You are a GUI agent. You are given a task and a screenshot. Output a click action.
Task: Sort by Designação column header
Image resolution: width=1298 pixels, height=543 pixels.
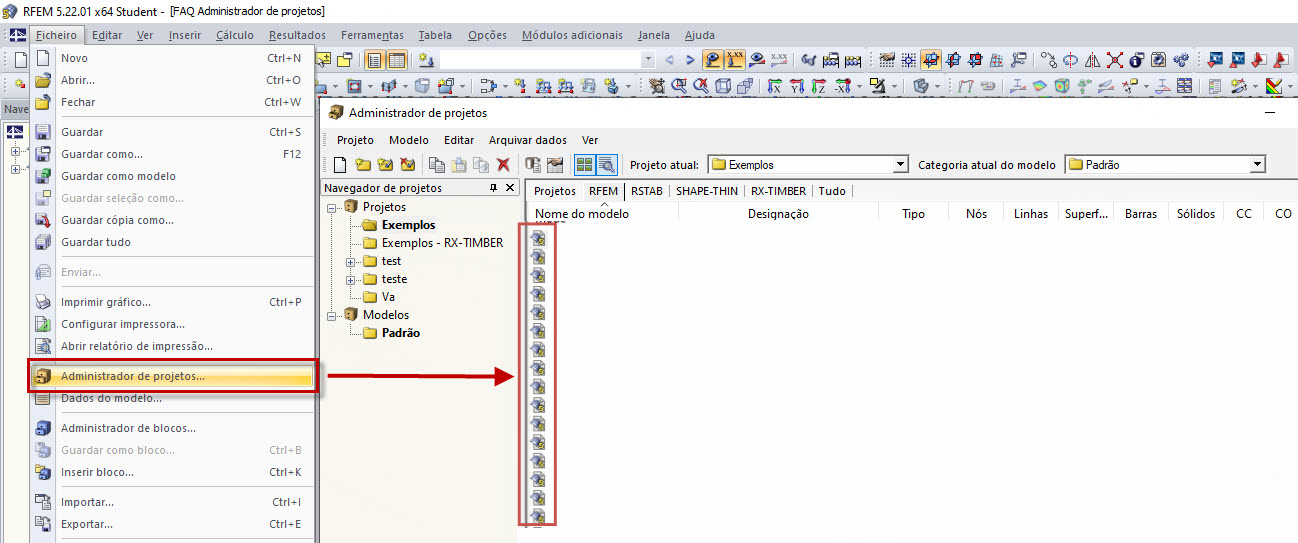[x=778, y=213]
